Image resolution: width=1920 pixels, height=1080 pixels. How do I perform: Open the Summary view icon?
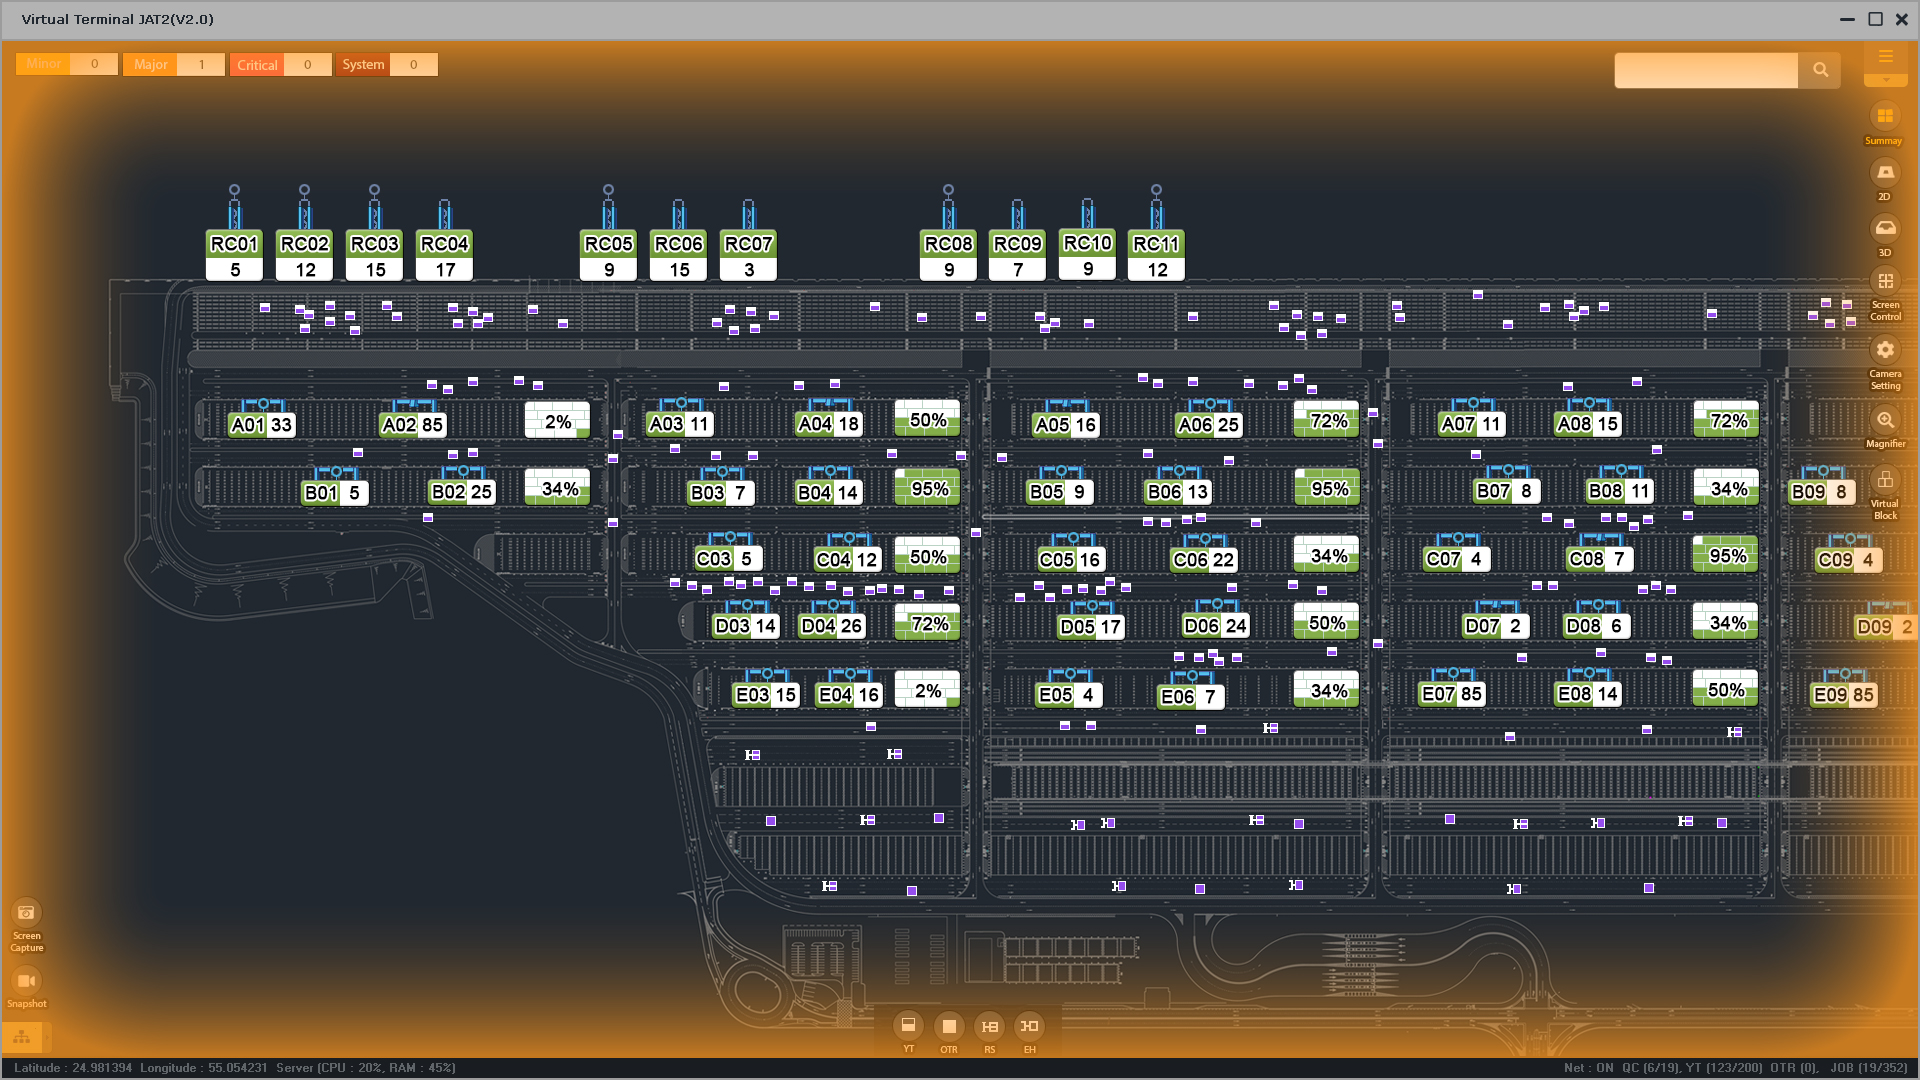1884,117
